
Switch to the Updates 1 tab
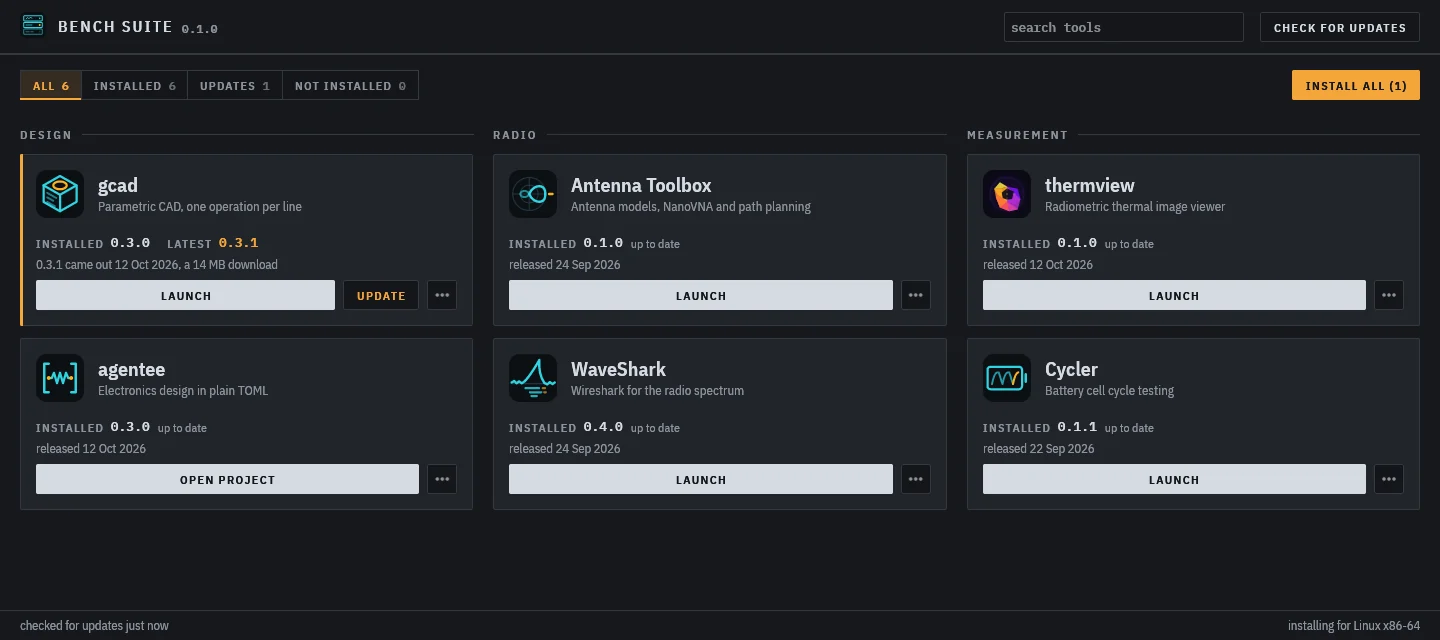coord(235,86)
